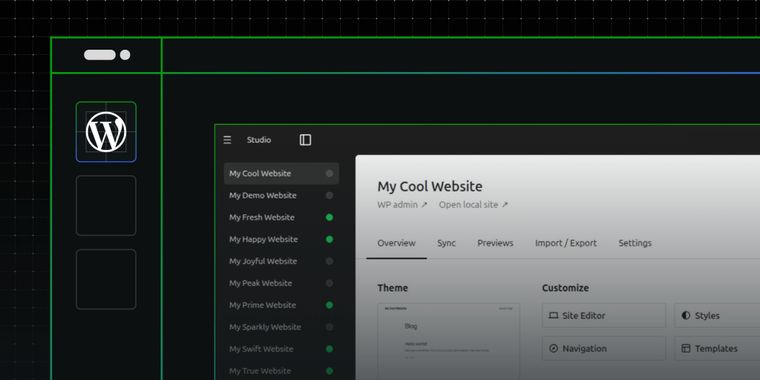Click the third empty sidebar tile
760x380 pixels.
[106, 279]
